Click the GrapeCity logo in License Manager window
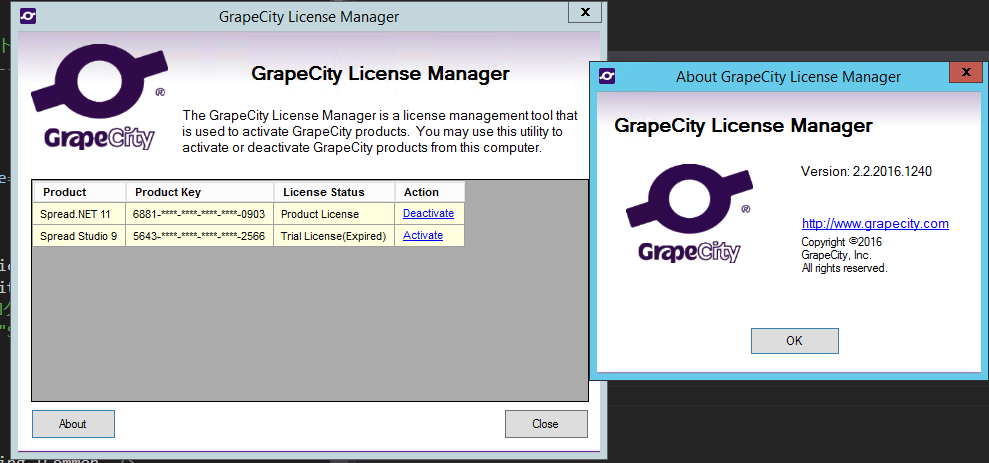Screen dimensions: 989x463 100,99
